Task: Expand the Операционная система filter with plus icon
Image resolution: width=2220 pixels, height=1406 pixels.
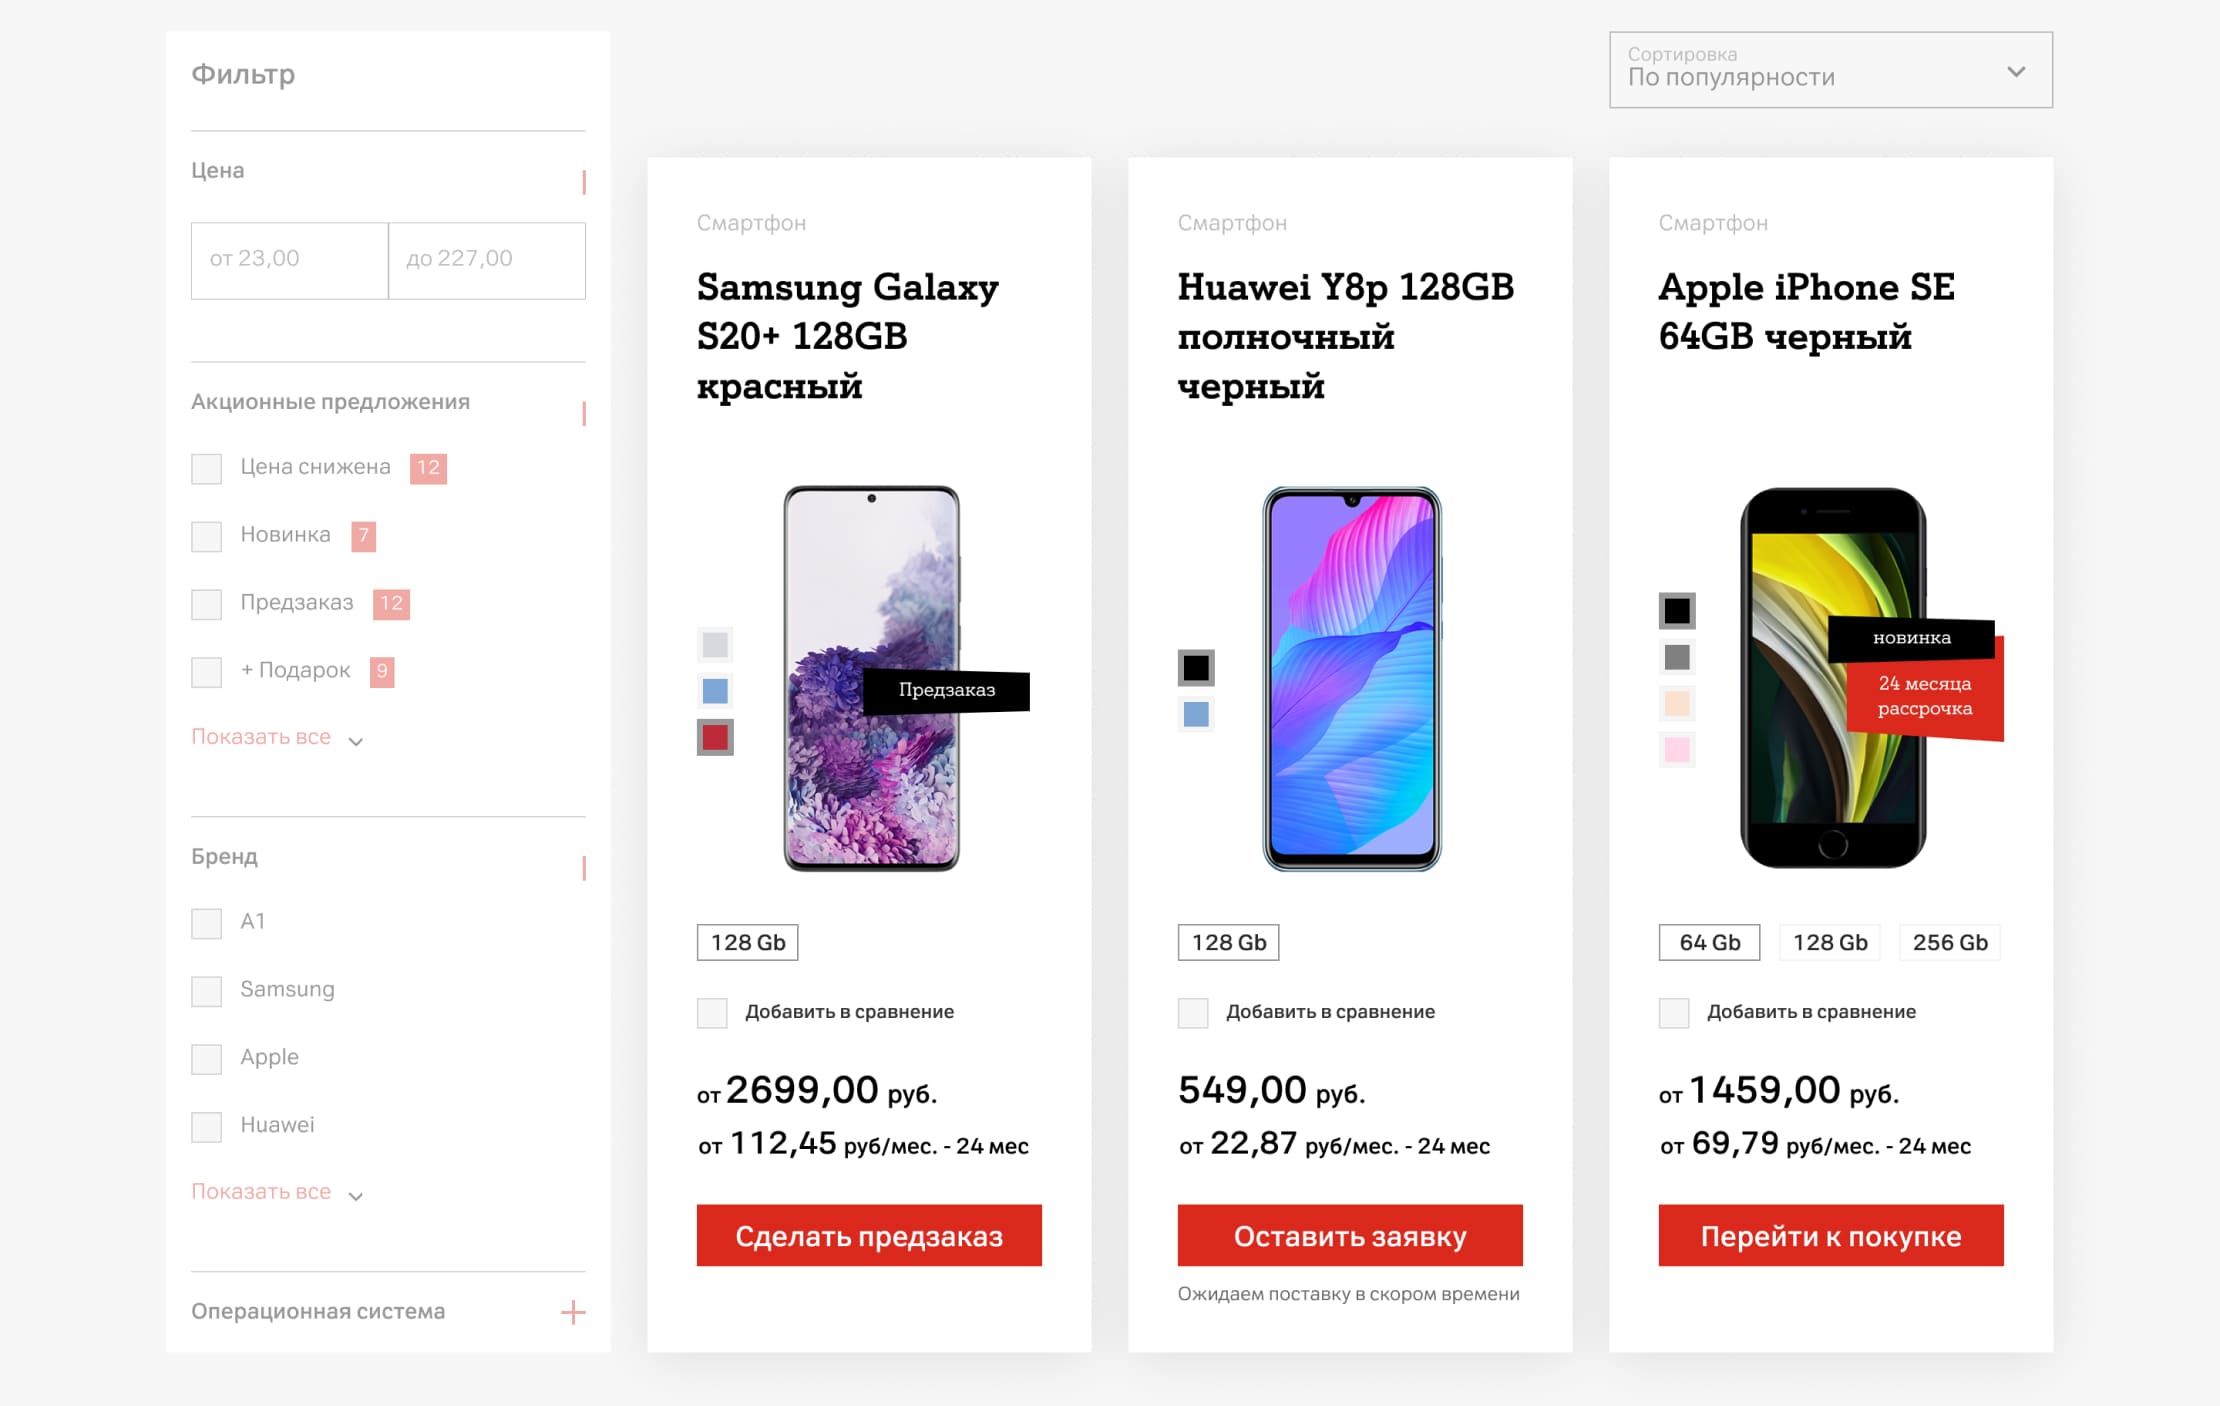Action: click(x=573, y=1312)
